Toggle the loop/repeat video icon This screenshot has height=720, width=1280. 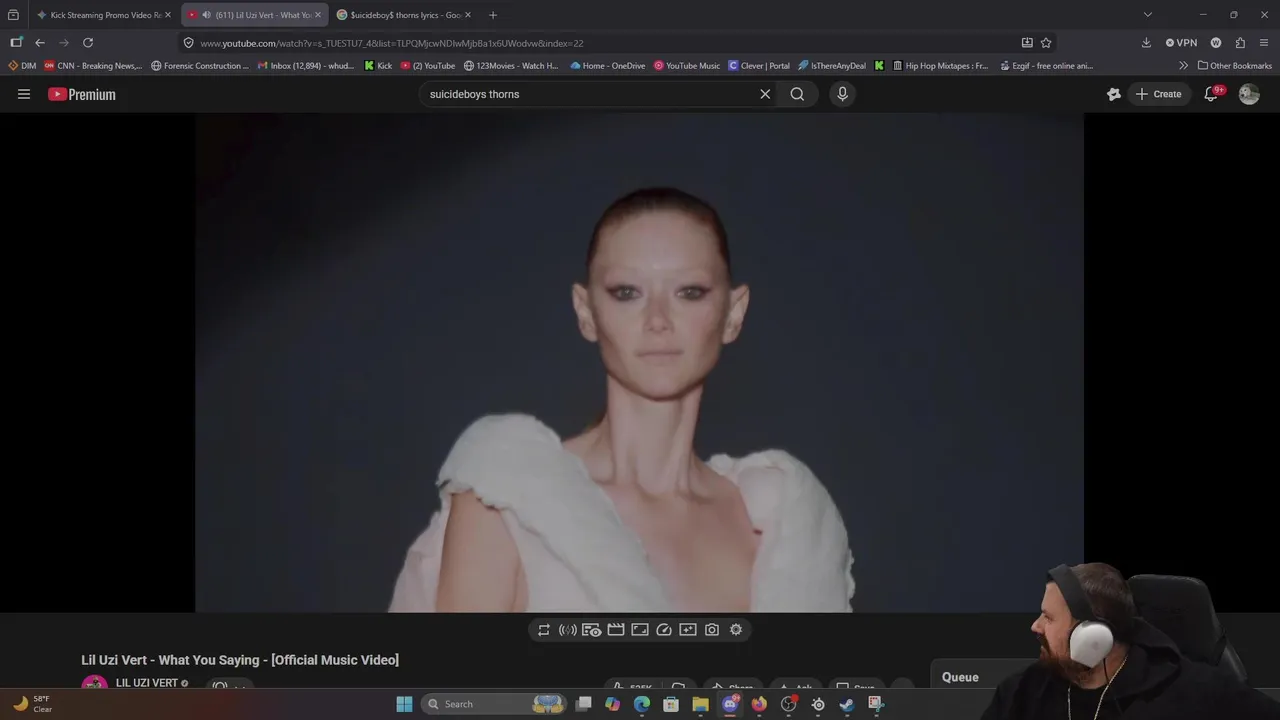coord(544,630)
